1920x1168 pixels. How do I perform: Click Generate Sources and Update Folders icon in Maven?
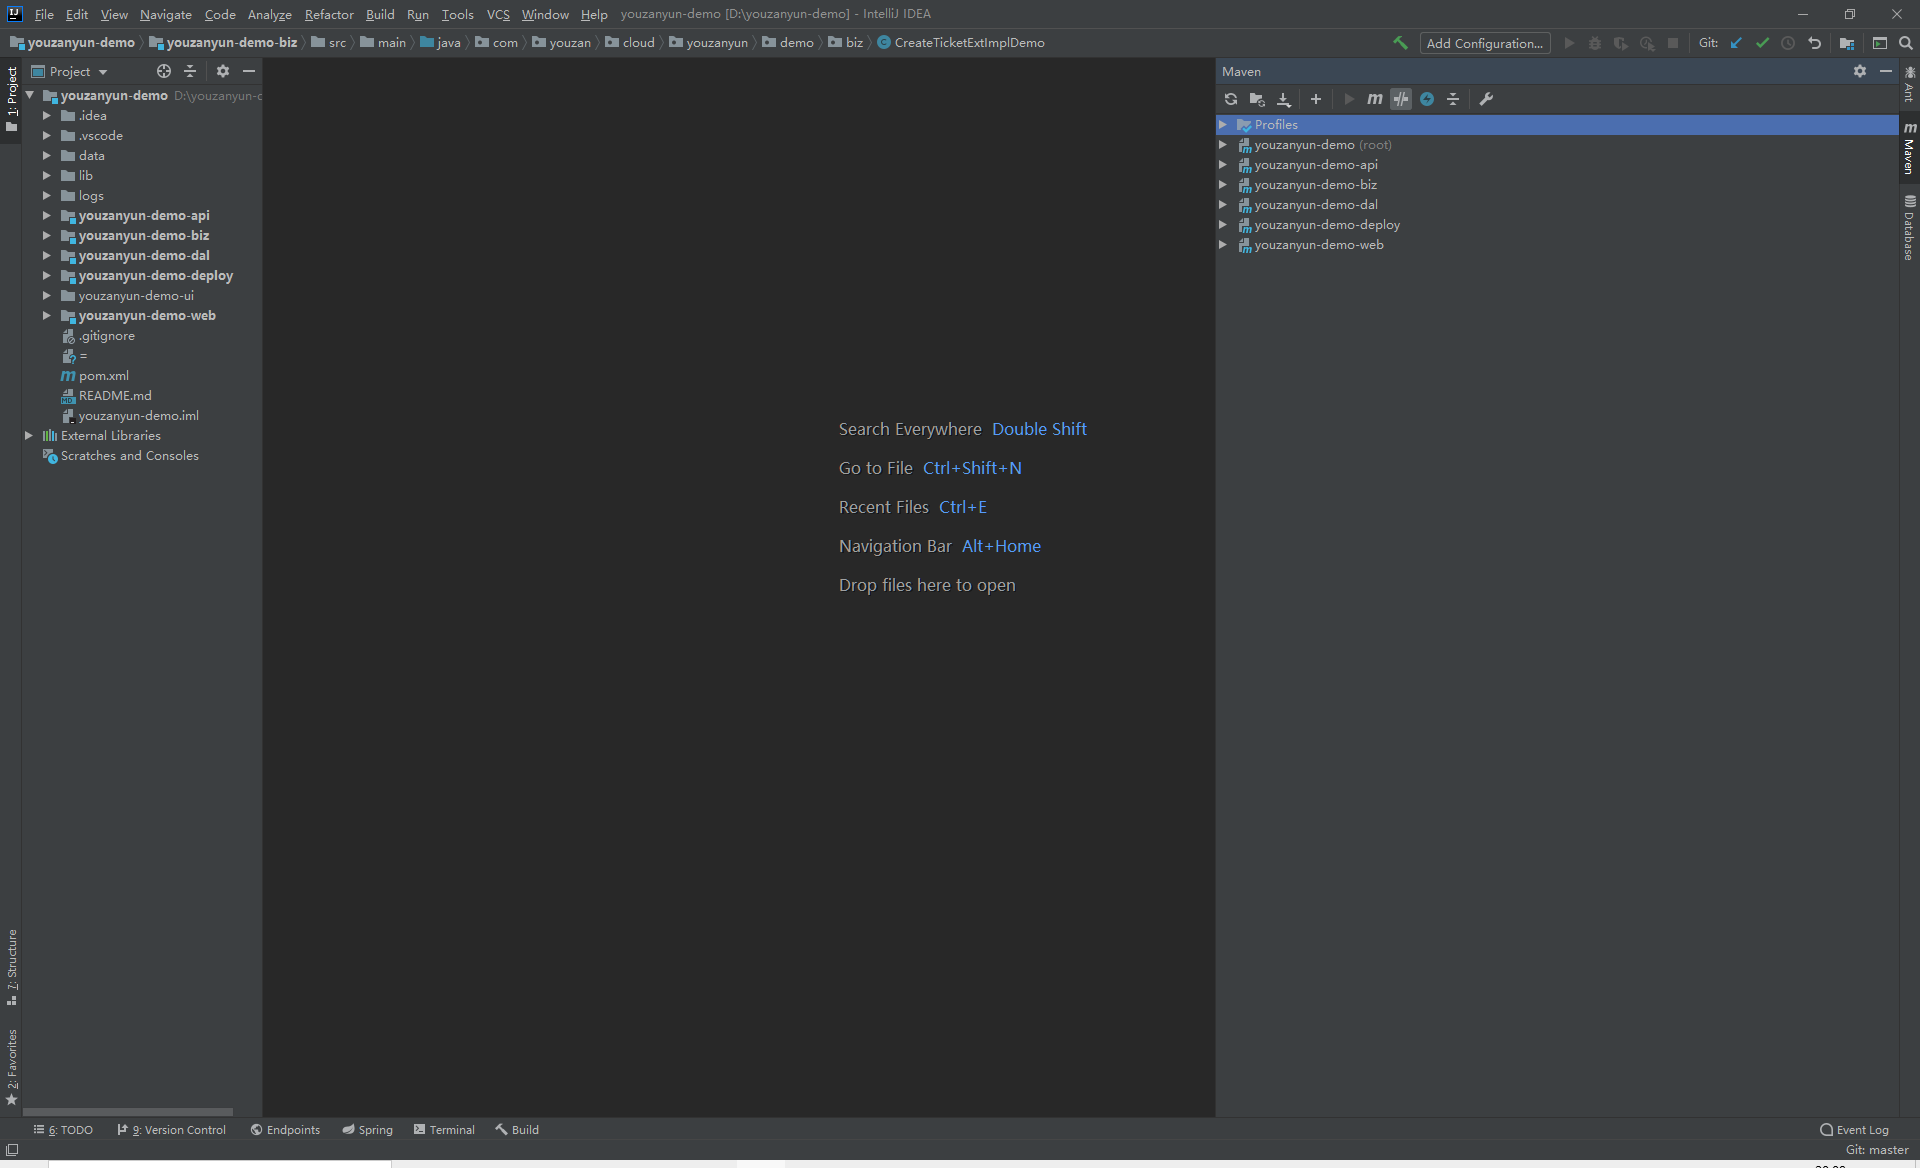click(x=1257, y=99)
